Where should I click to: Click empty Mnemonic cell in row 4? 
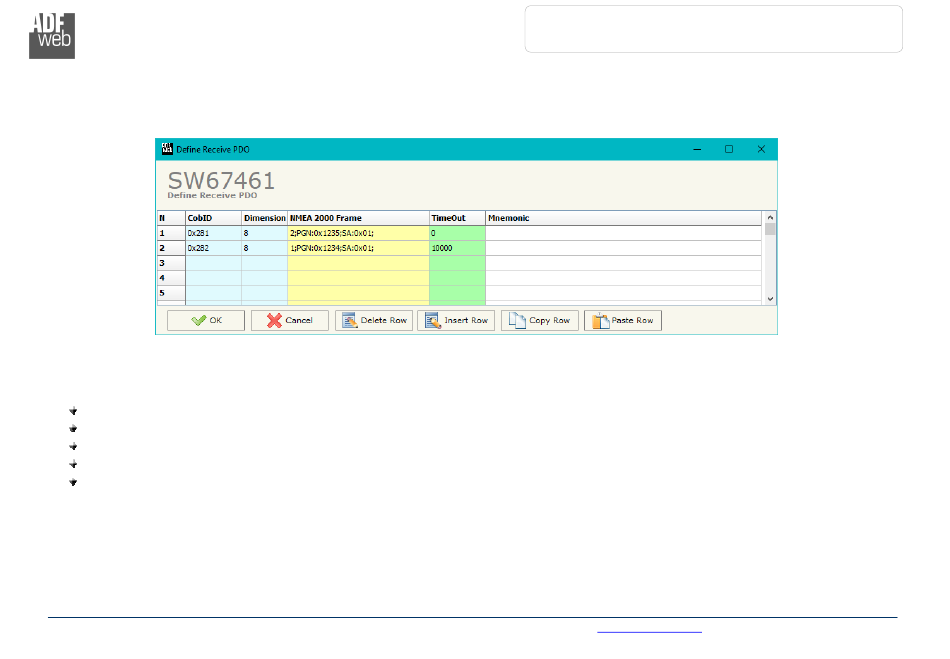click(x=623, y=278)
